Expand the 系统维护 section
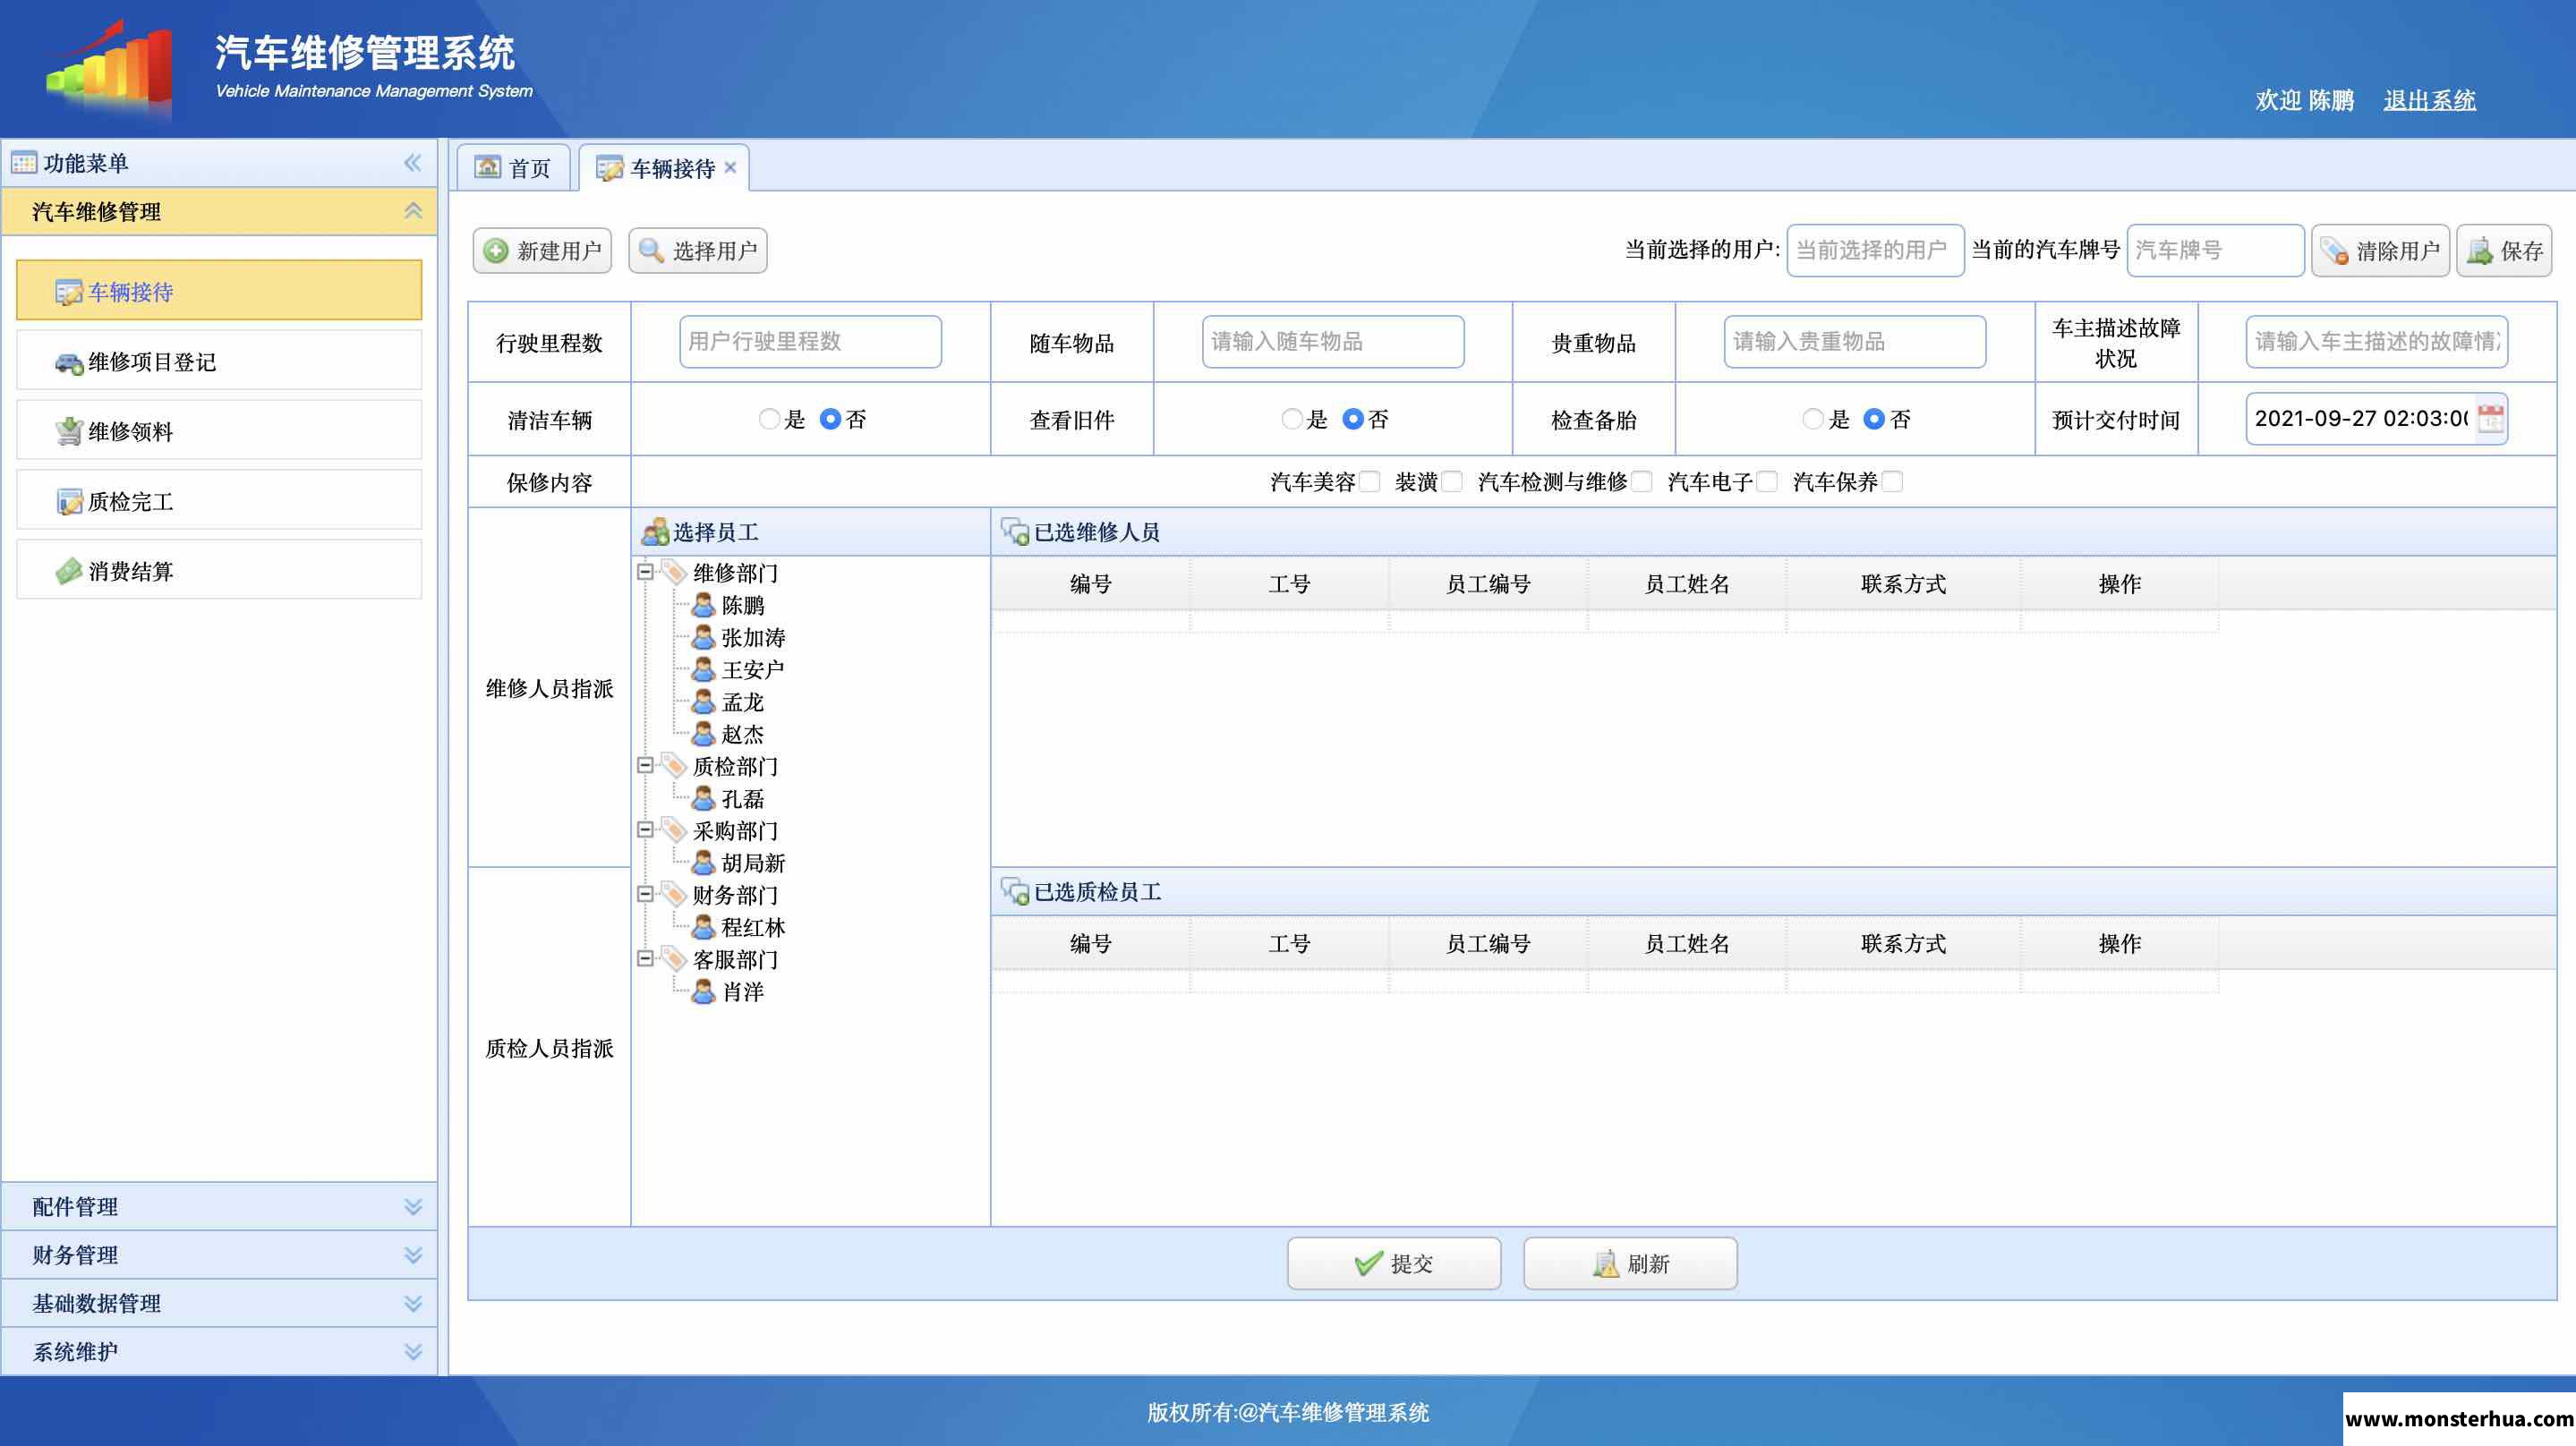The image size is (2576, 1446). (413, 1351)
